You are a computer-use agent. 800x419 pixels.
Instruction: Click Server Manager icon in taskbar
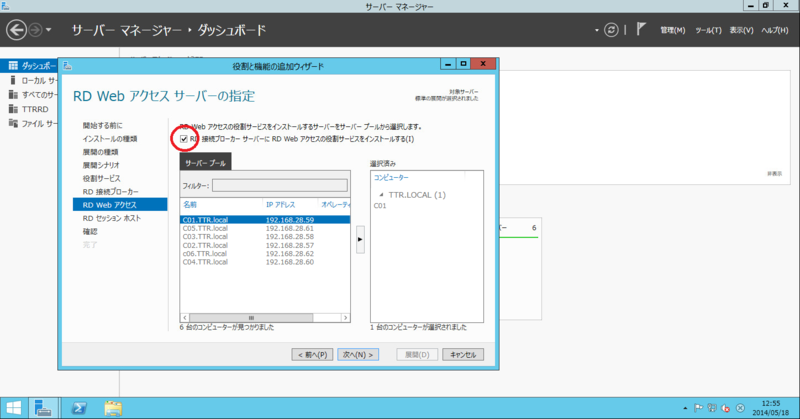[43, 408]
